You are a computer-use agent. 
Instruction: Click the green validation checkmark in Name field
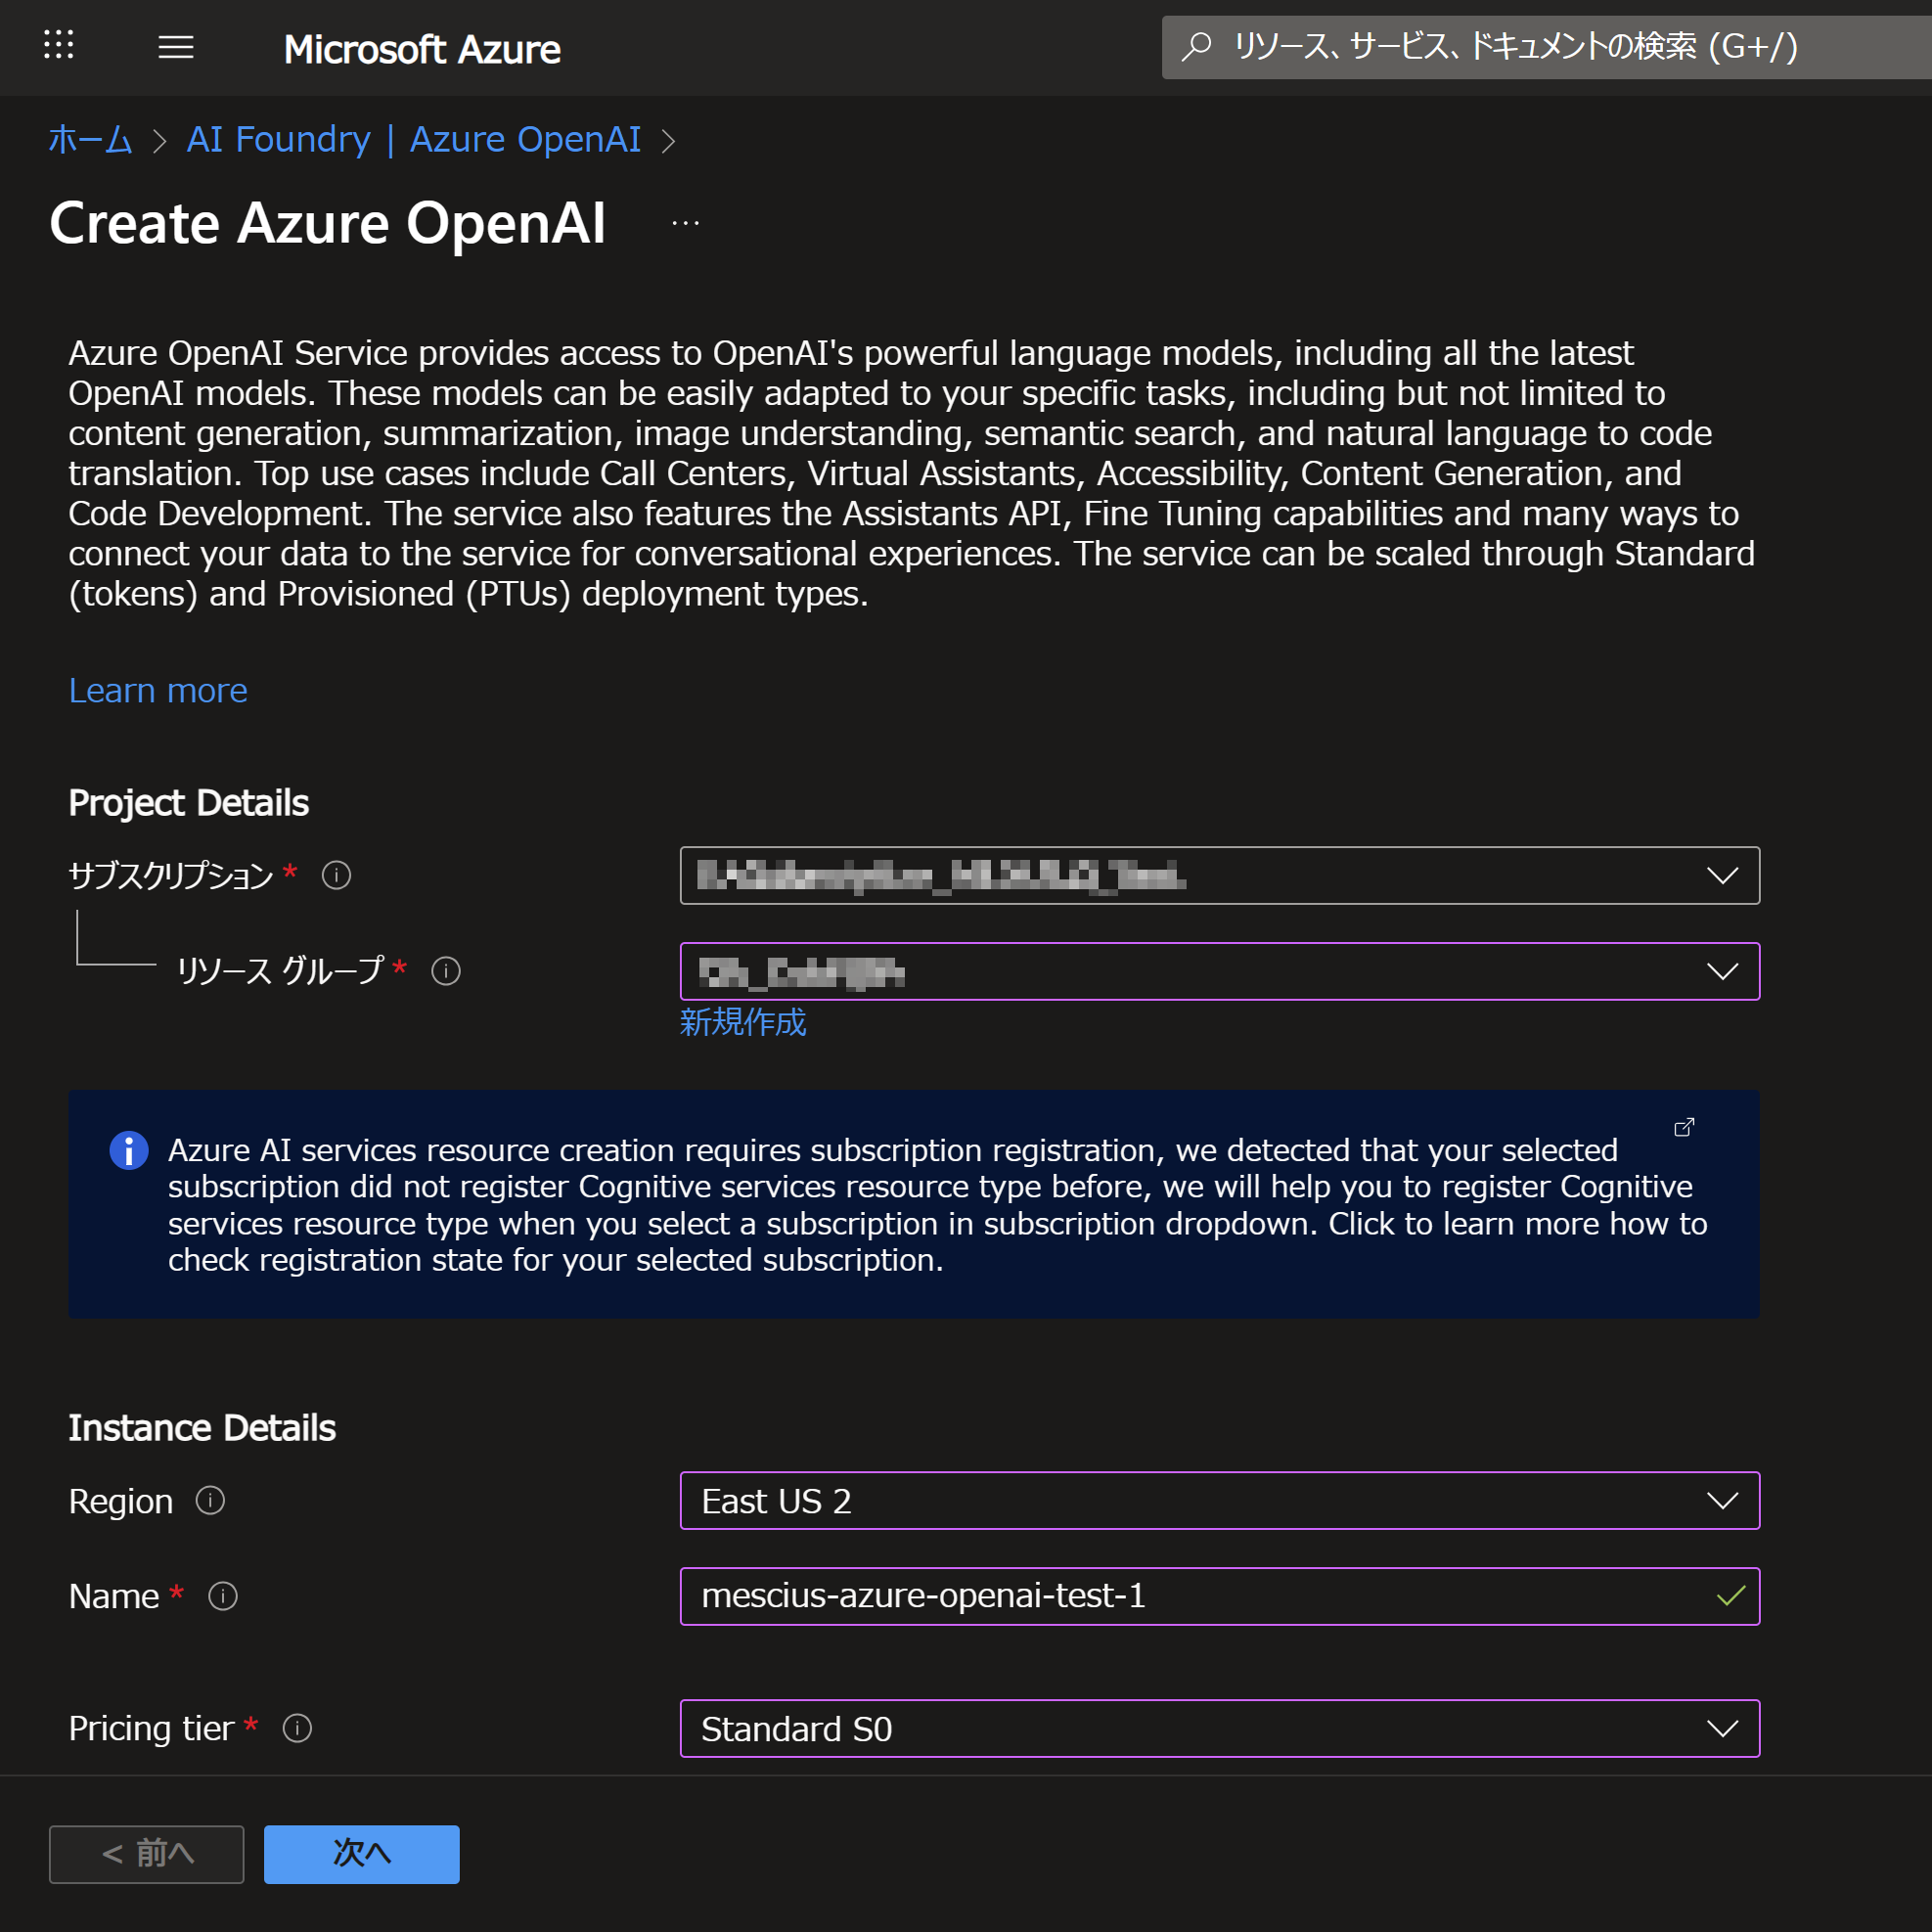(x=1731, y=1596)
